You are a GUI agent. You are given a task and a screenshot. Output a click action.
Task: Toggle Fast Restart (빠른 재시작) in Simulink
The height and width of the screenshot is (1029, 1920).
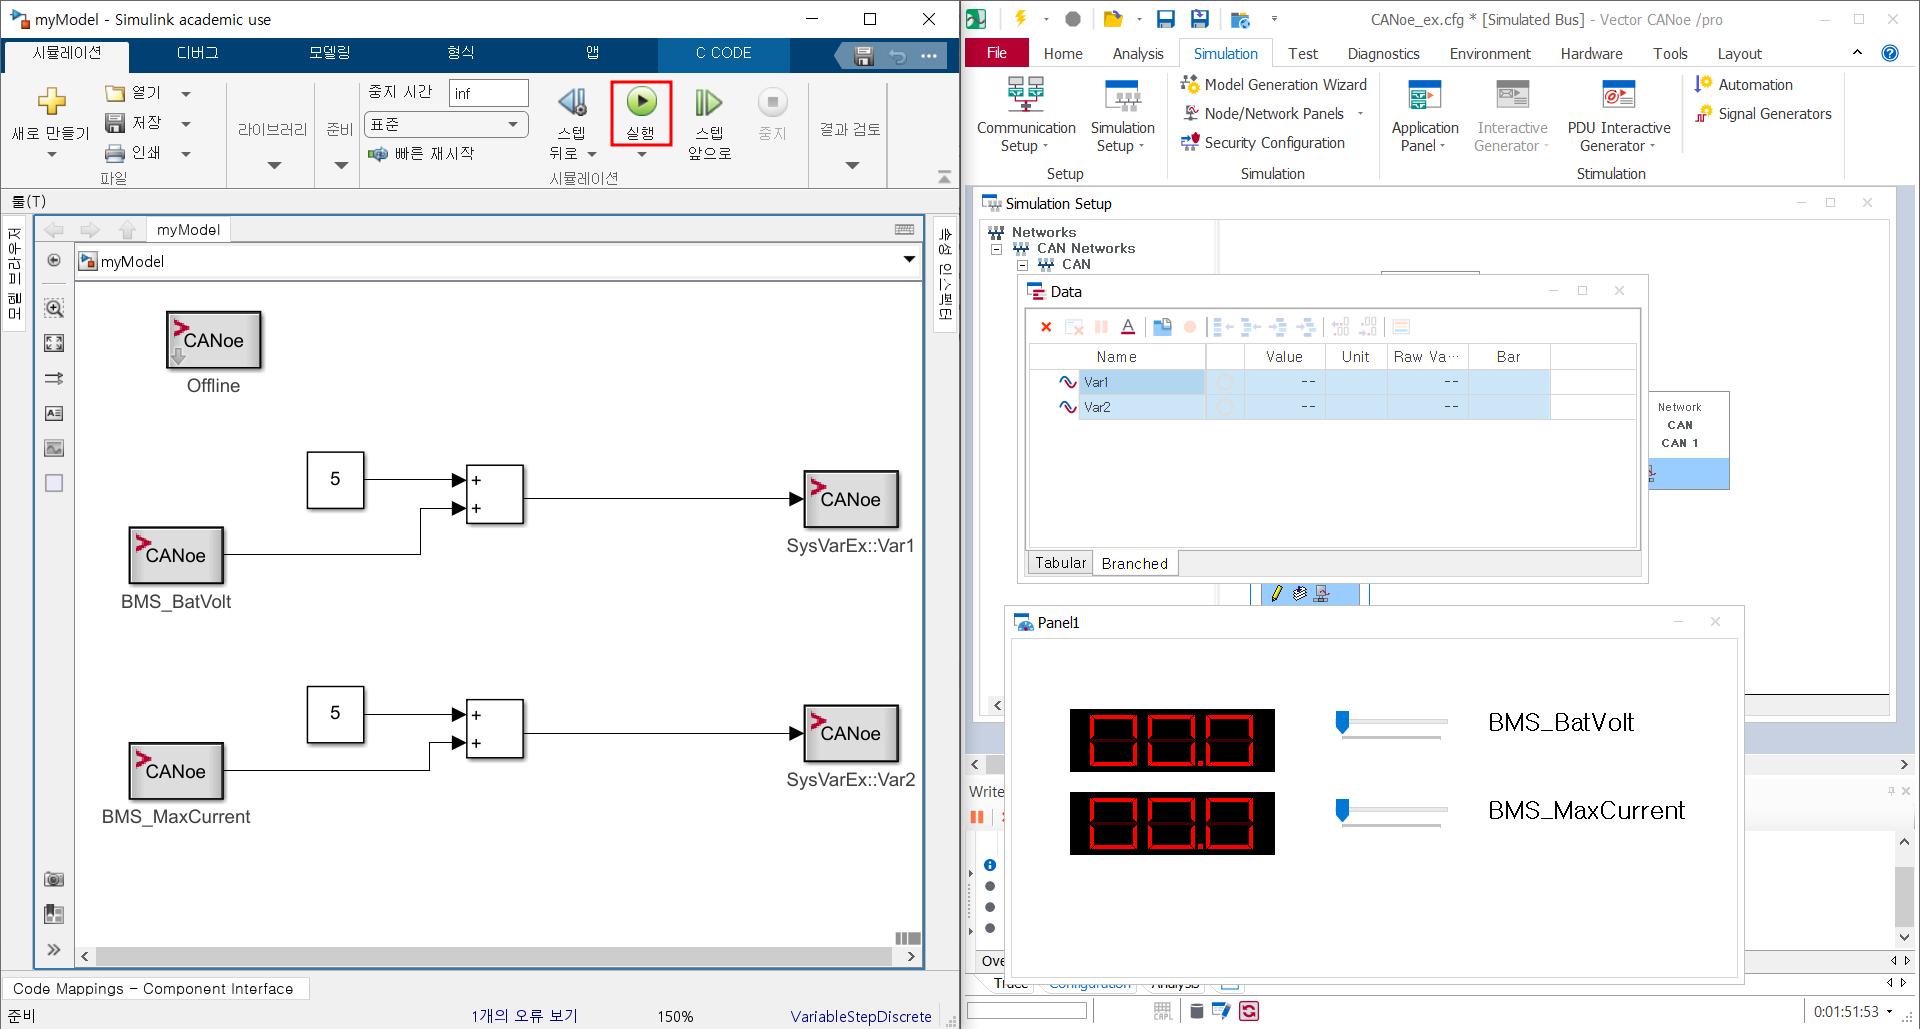click(x=421, y=154)
